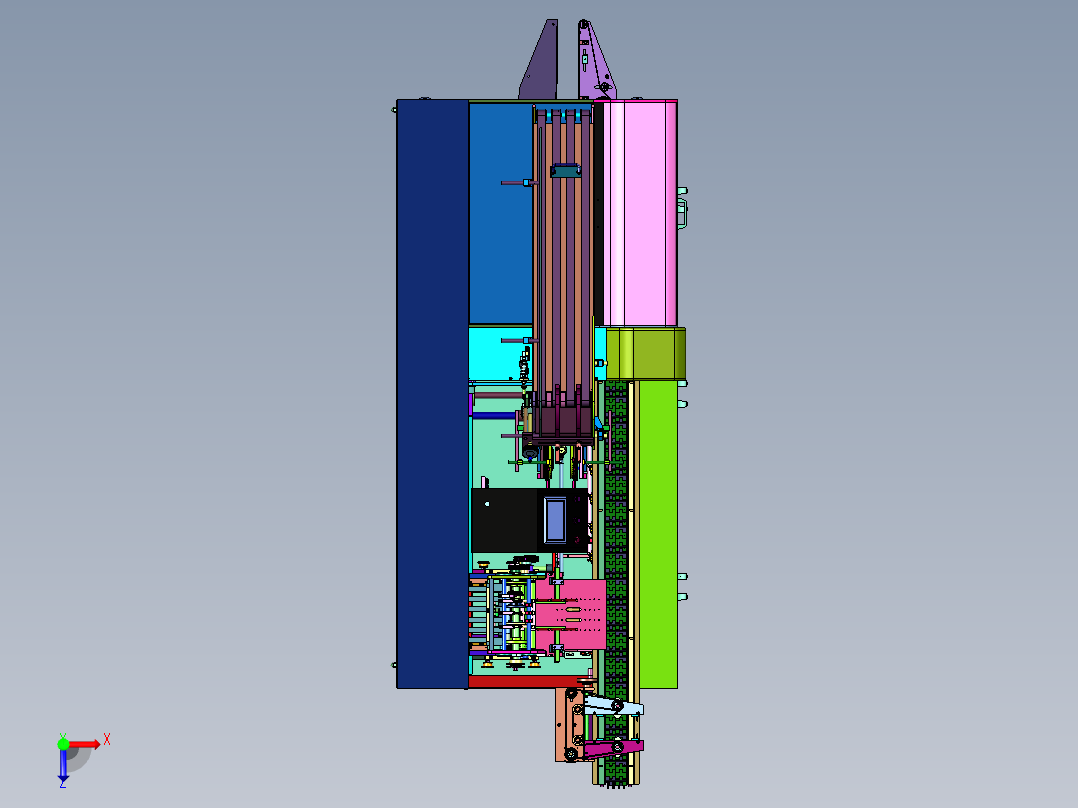This screenshot has width=1078, height=808.
Task: Select the red bar at machine bottom
Action: pyautogui.click(x=524, y=681)
